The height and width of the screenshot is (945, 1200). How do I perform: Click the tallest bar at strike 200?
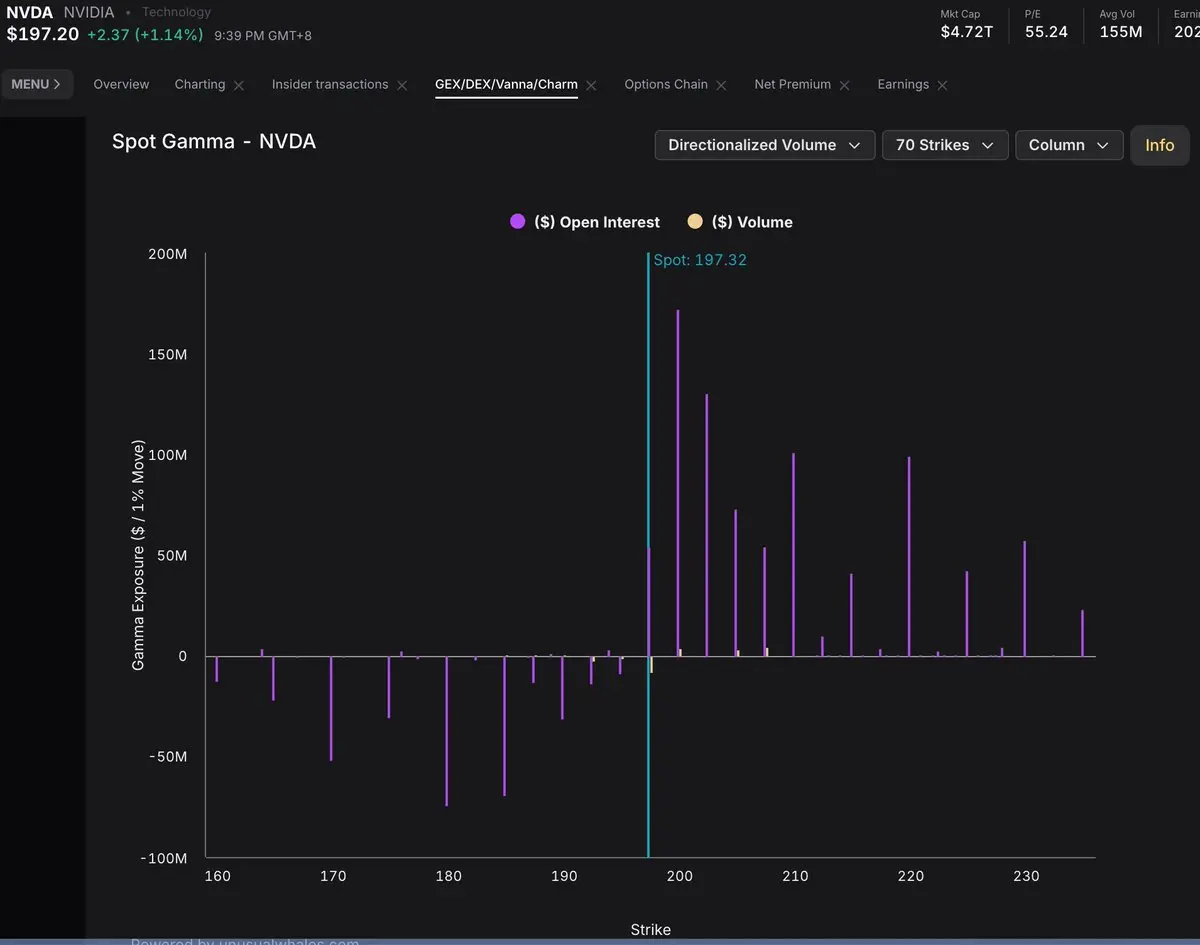[x=678, y=483]
